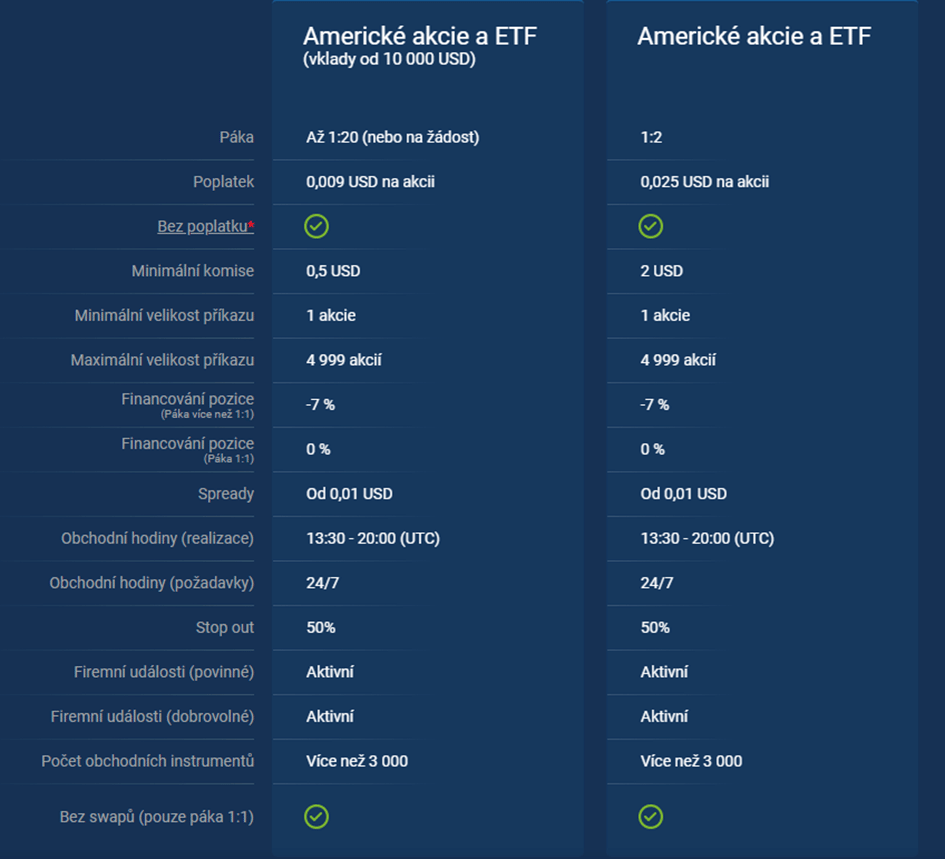Click the Bez swapů checkmark under the 0,5 USD commission account
Image resolution: width=945 pixels, height=859 pixels.
coord(316,817)
